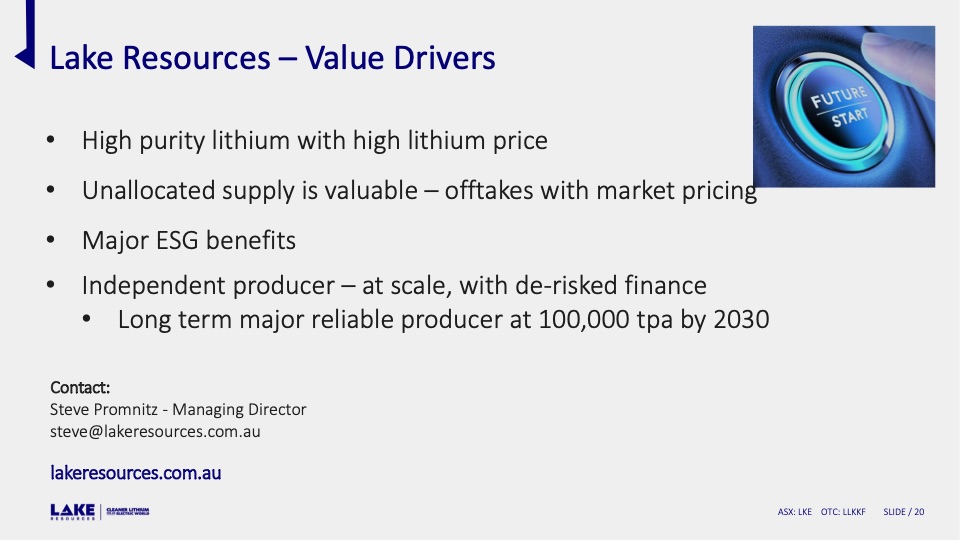
Task: Click the Future Start button image
Action: click(x=844, y=107)
